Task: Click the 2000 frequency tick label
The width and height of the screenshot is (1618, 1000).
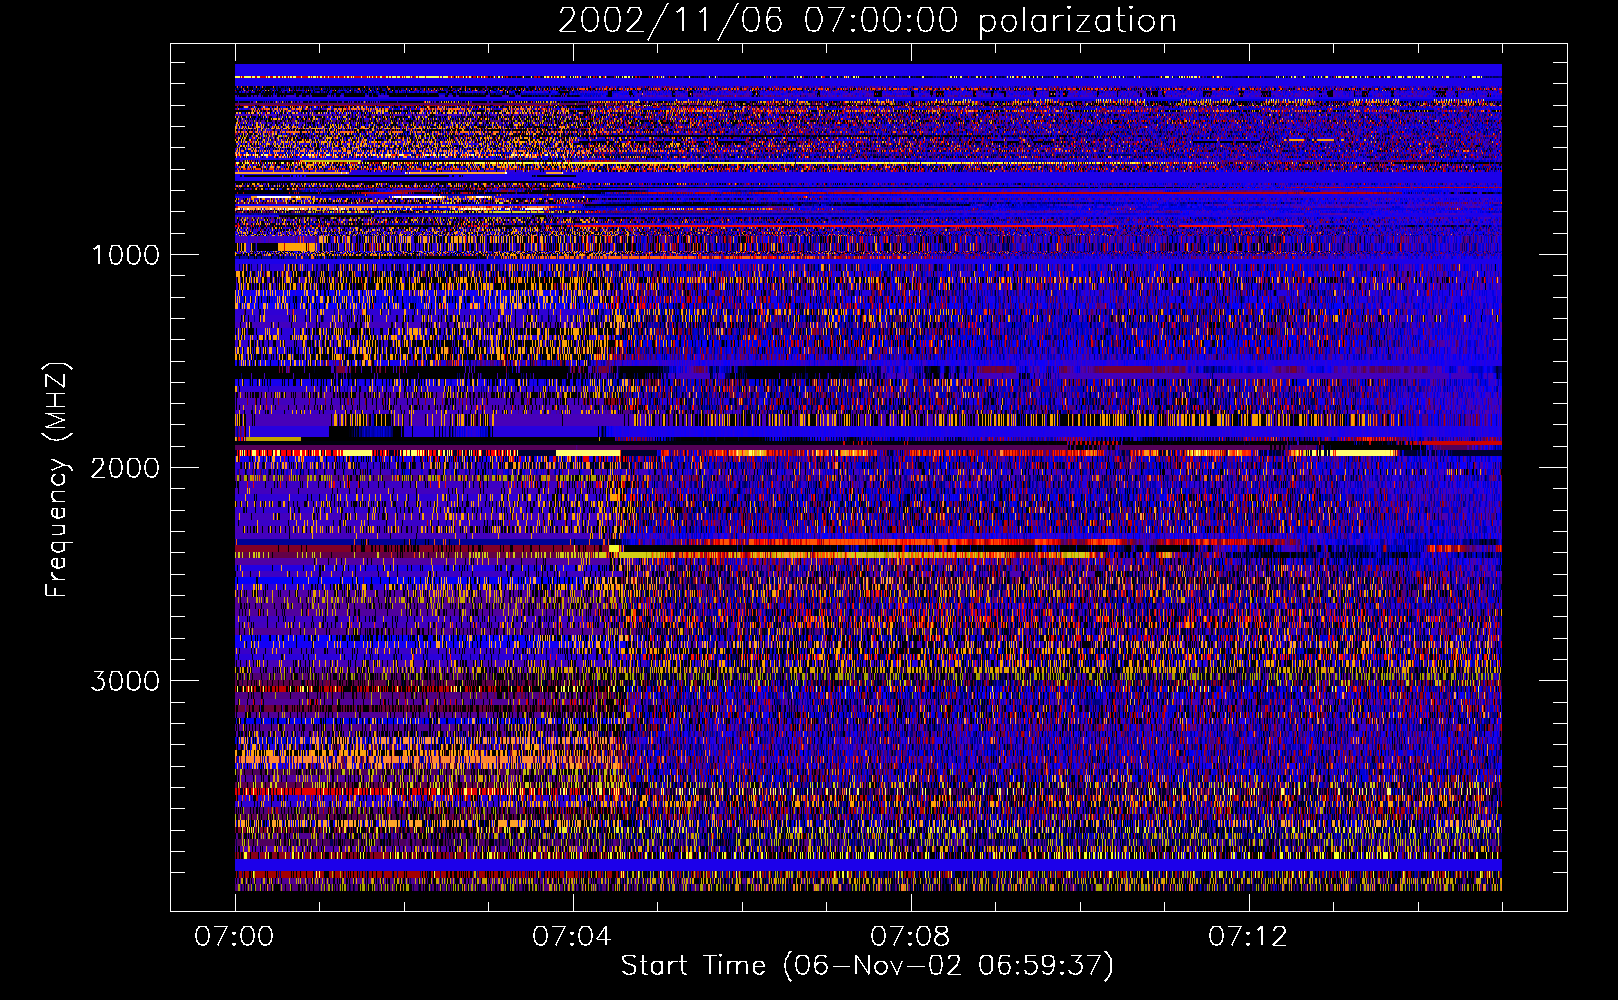Action: 125,468
